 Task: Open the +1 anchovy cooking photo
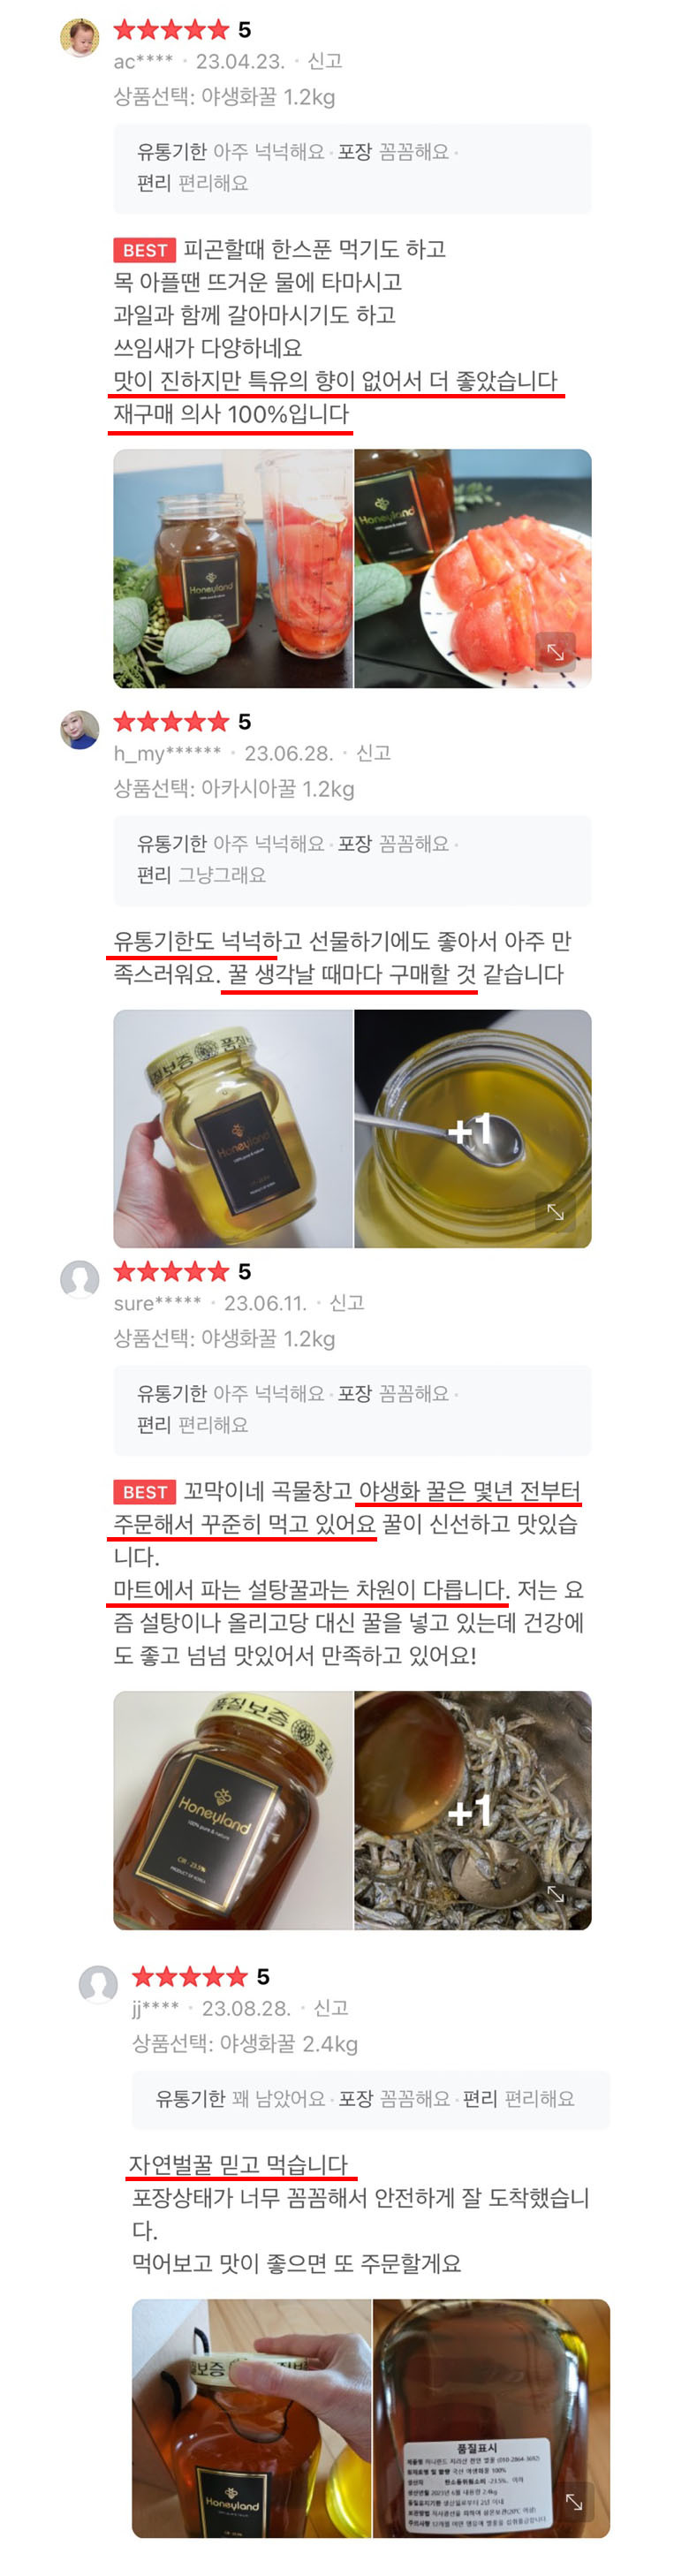tap(473, 1811)
